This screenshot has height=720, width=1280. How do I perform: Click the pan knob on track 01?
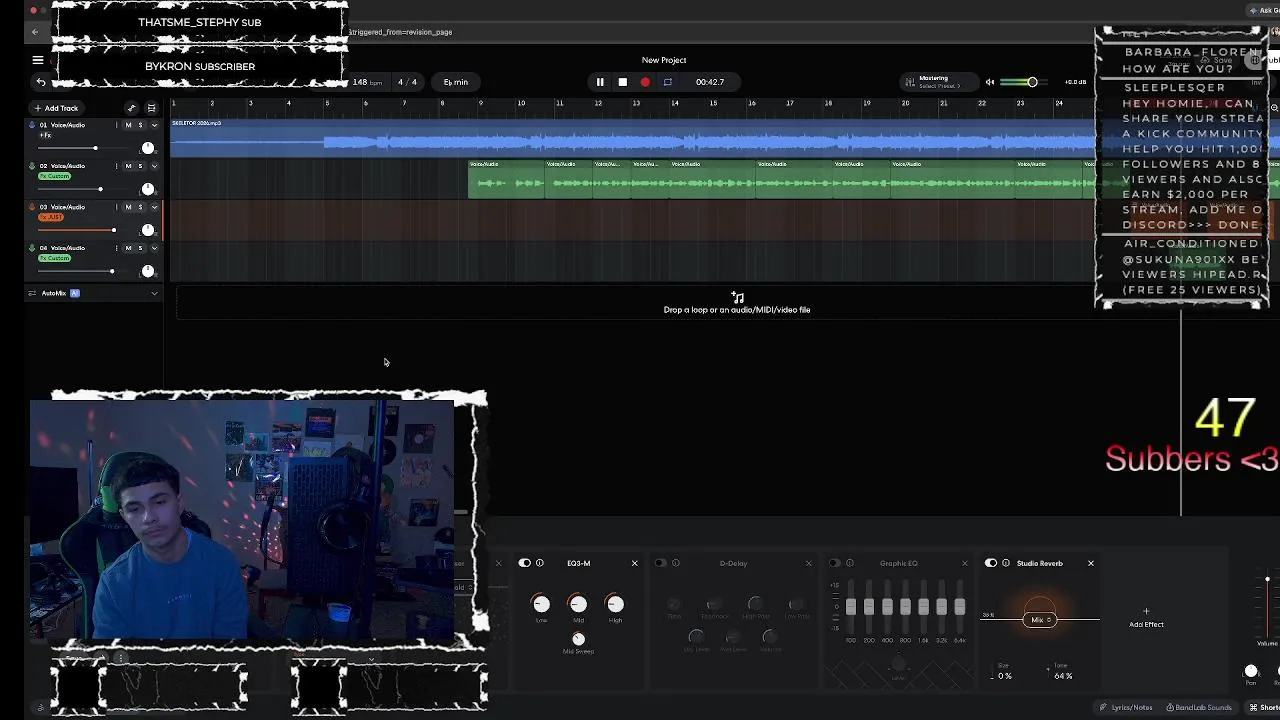click(148, 148)
